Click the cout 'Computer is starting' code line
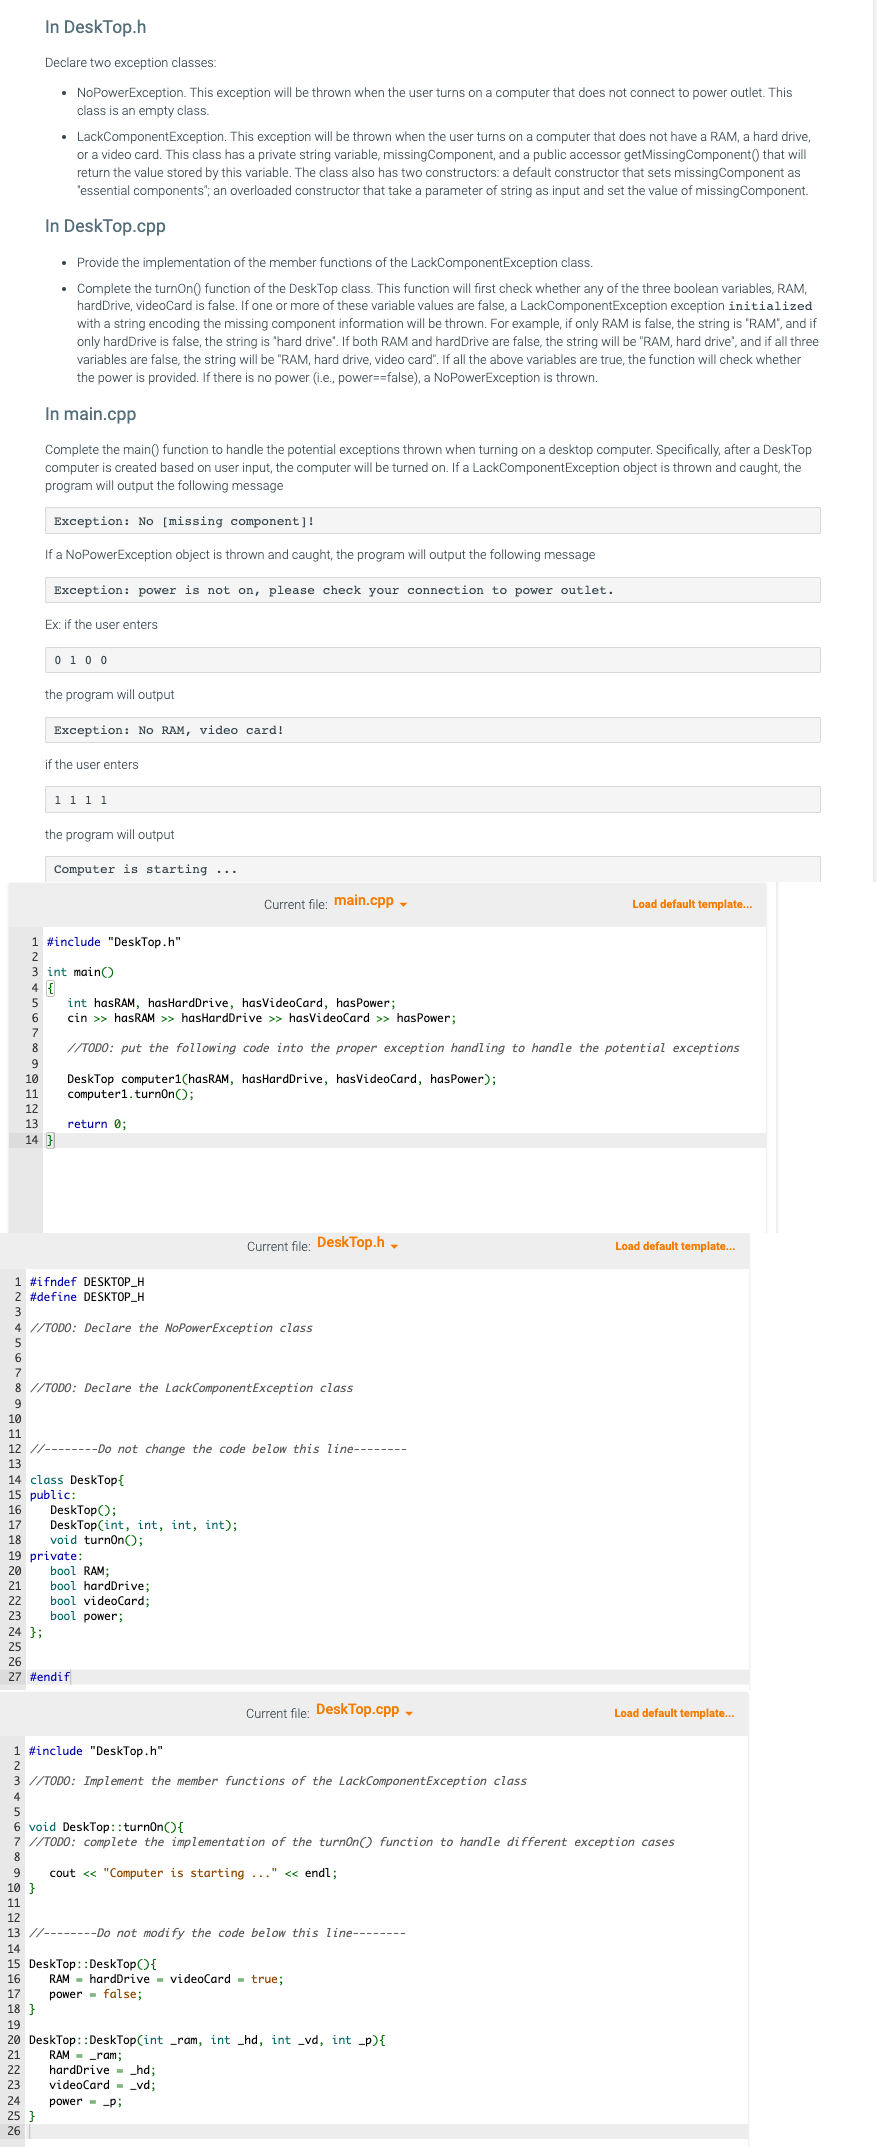The height and width of the screenshot is (2147, 877). pos(193,1873)
